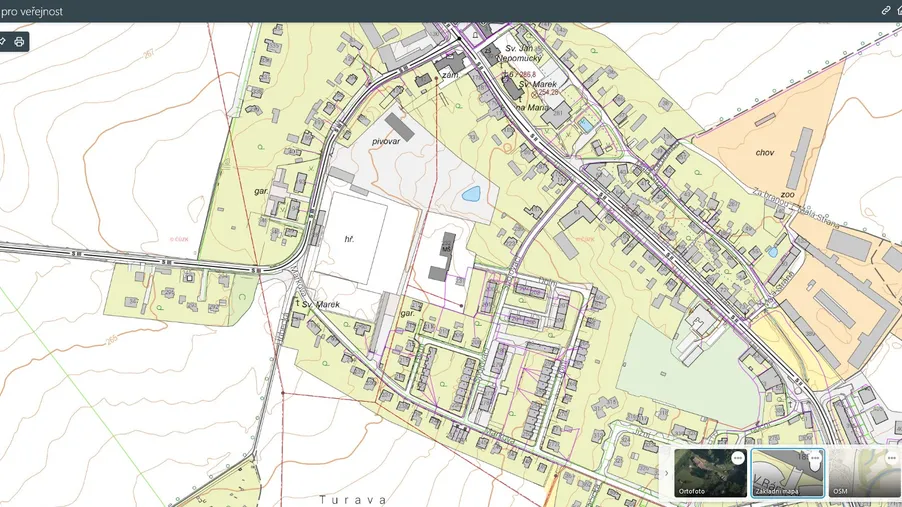This screenshot has width=902, height=507.
Task: Click the pin tool icon beside print
Action: (x=3, y=42)
